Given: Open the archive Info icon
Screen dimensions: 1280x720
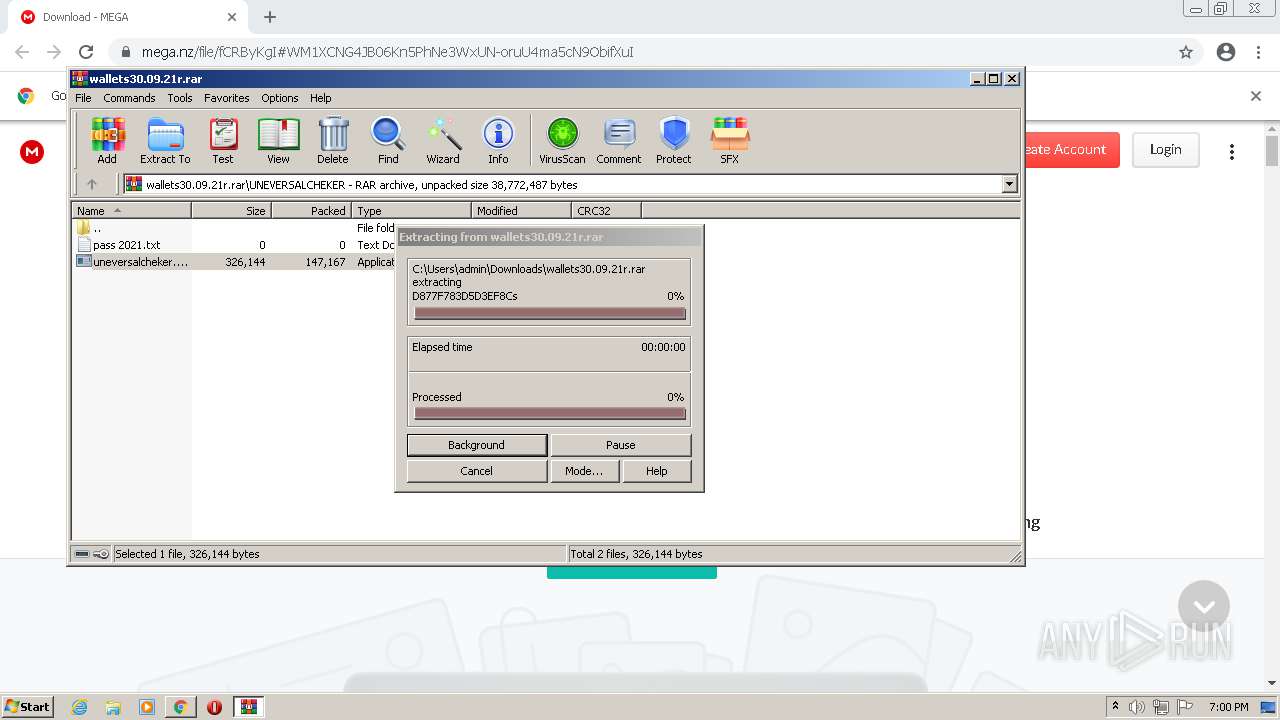Looking at the screenshot, I should [x=498, y=140].
